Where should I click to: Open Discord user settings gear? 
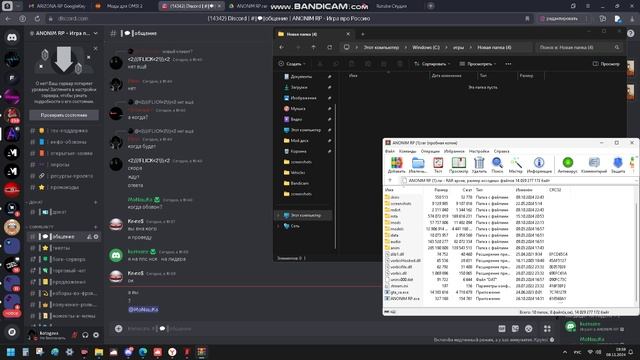click(96, 335)
